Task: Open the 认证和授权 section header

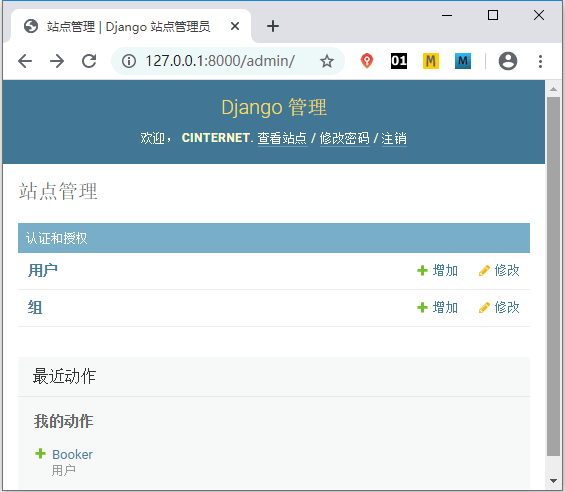Action: 57,238
